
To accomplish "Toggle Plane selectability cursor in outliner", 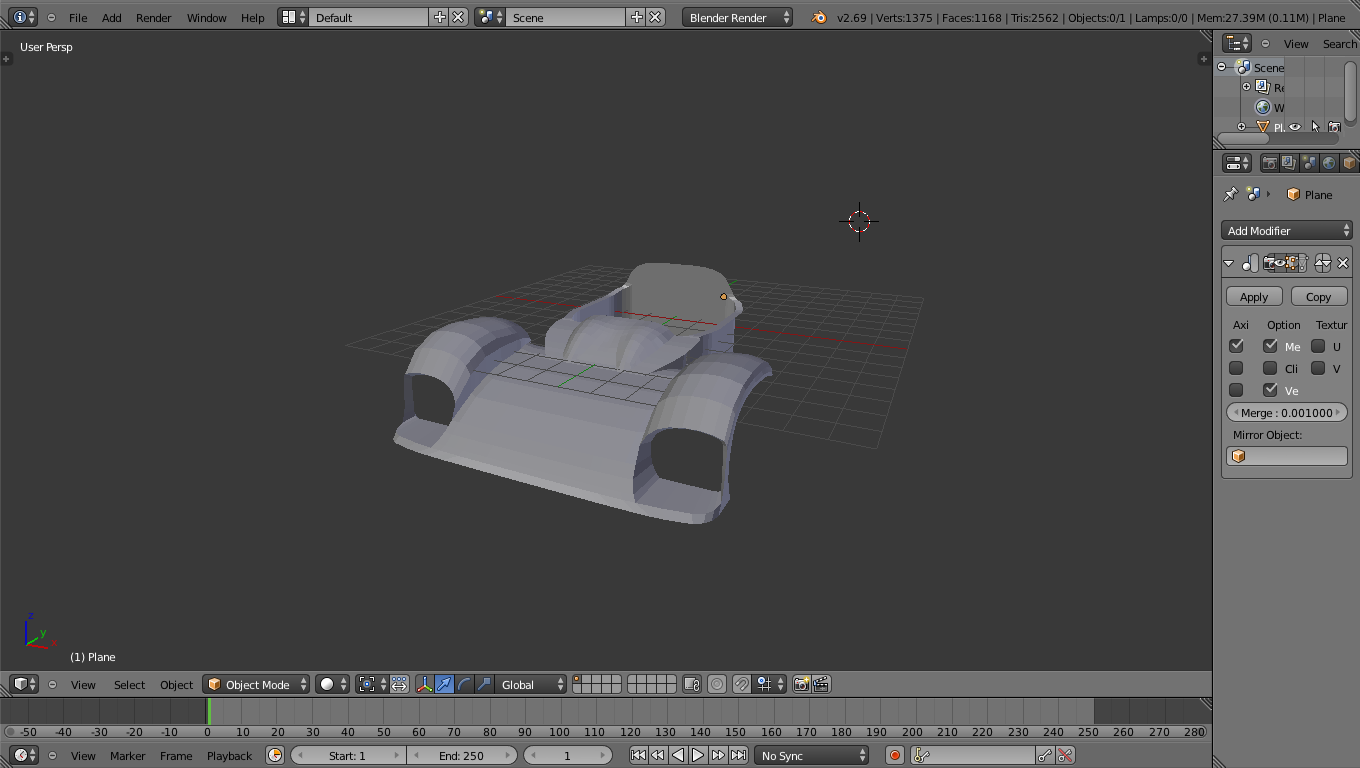I will point(1315,127).
